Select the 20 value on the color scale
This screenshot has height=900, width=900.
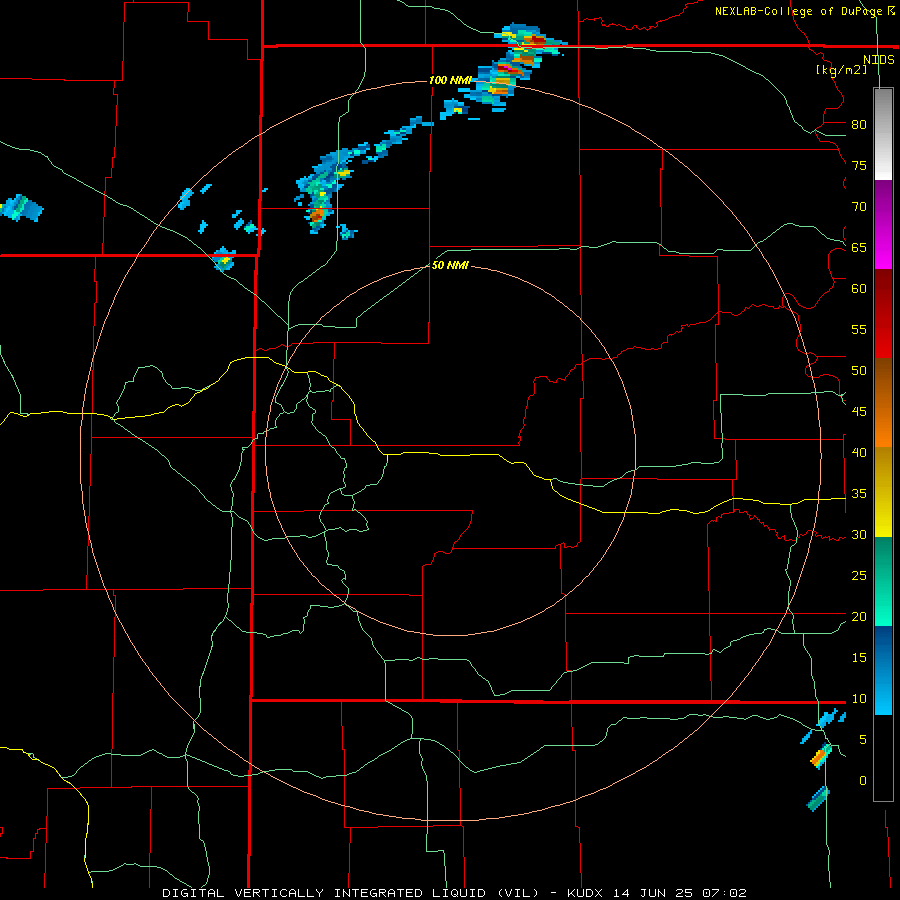859,616
